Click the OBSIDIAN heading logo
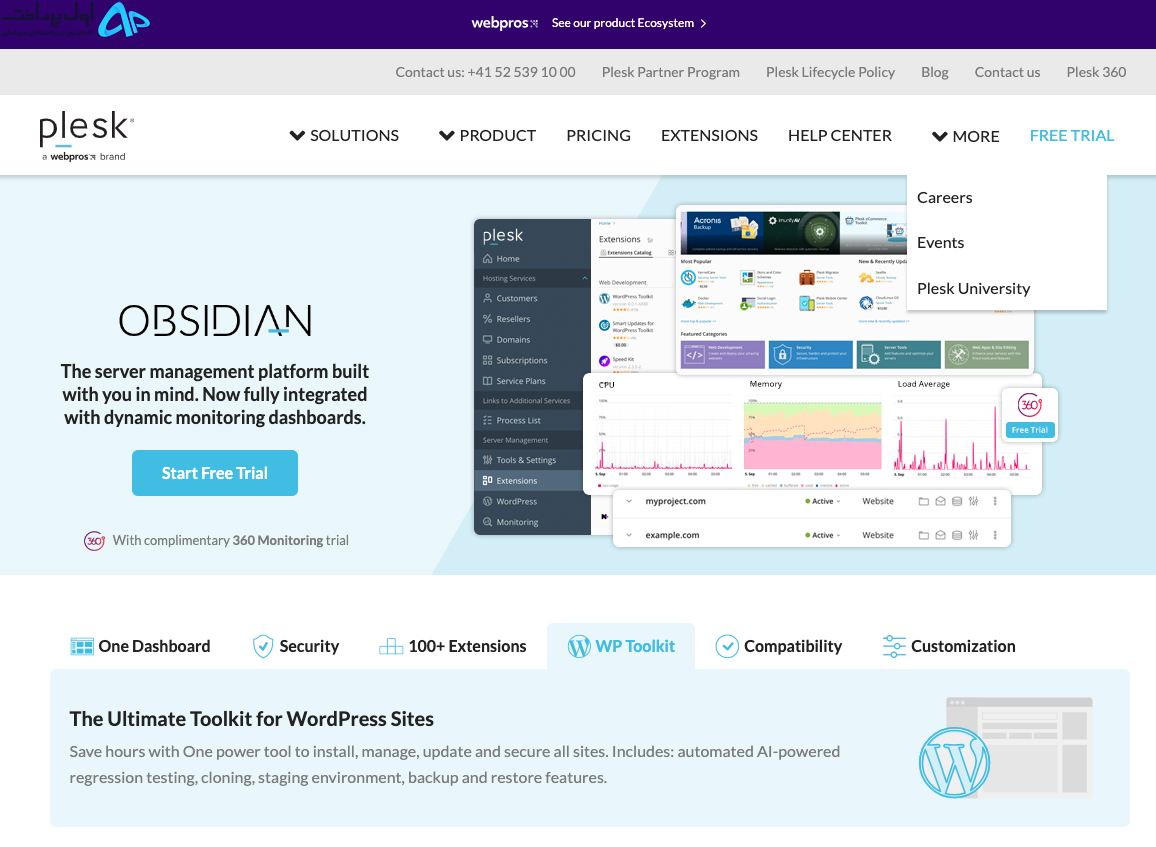The width and height of the screenshot is (1156, 847). pyautogui.click(x=215, y=321)
